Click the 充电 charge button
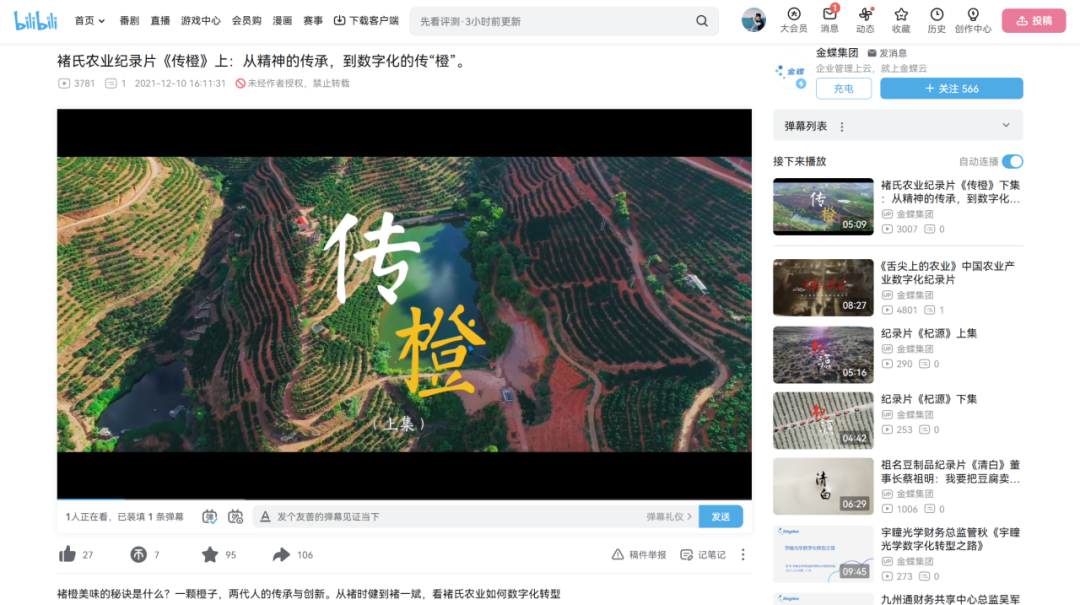 844,88
